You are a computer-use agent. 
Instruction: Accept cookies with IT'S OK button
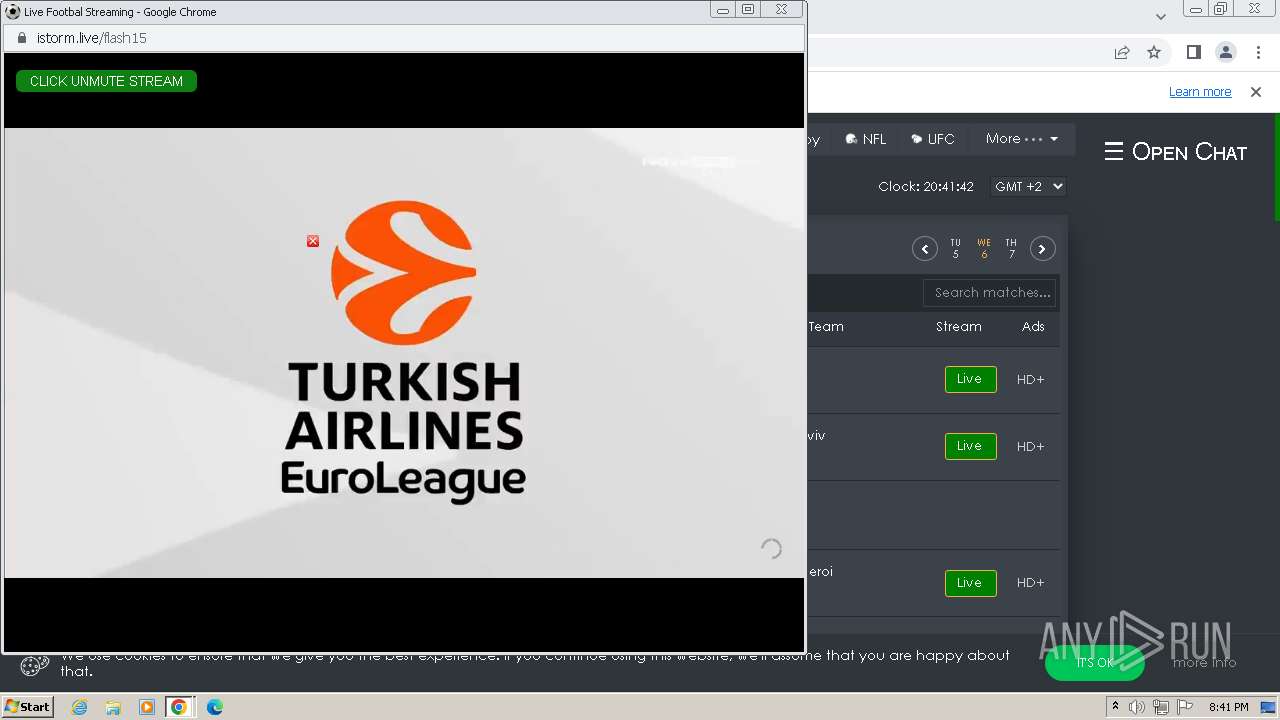(1094, 663)
